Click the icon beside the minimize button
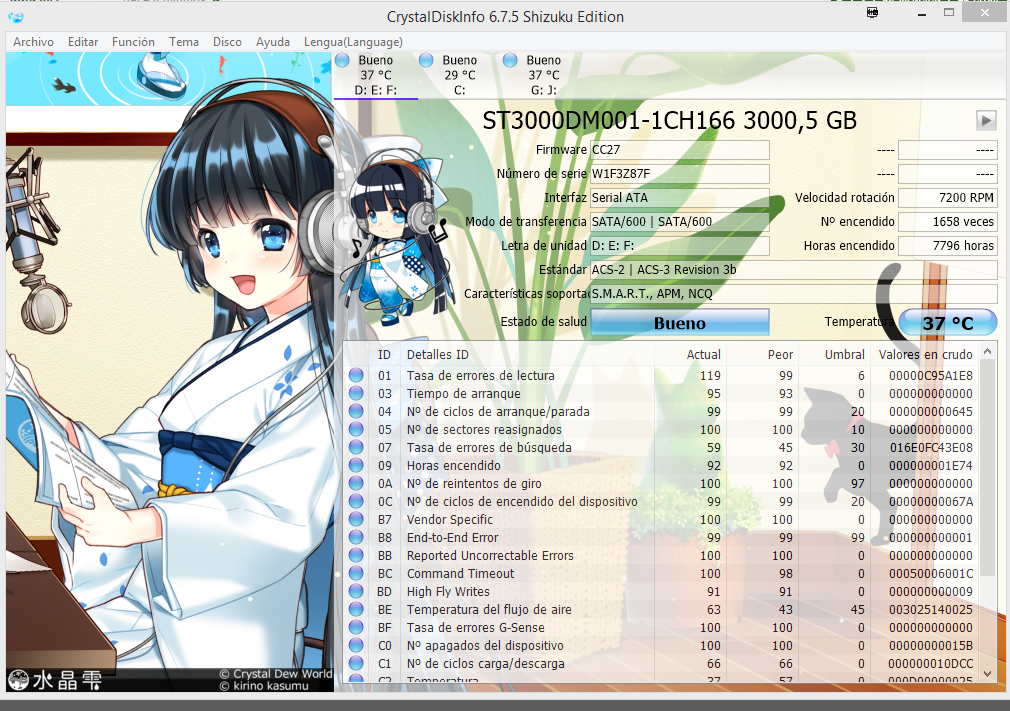This screenshot has width=1010, height=711. click(872, 13)
